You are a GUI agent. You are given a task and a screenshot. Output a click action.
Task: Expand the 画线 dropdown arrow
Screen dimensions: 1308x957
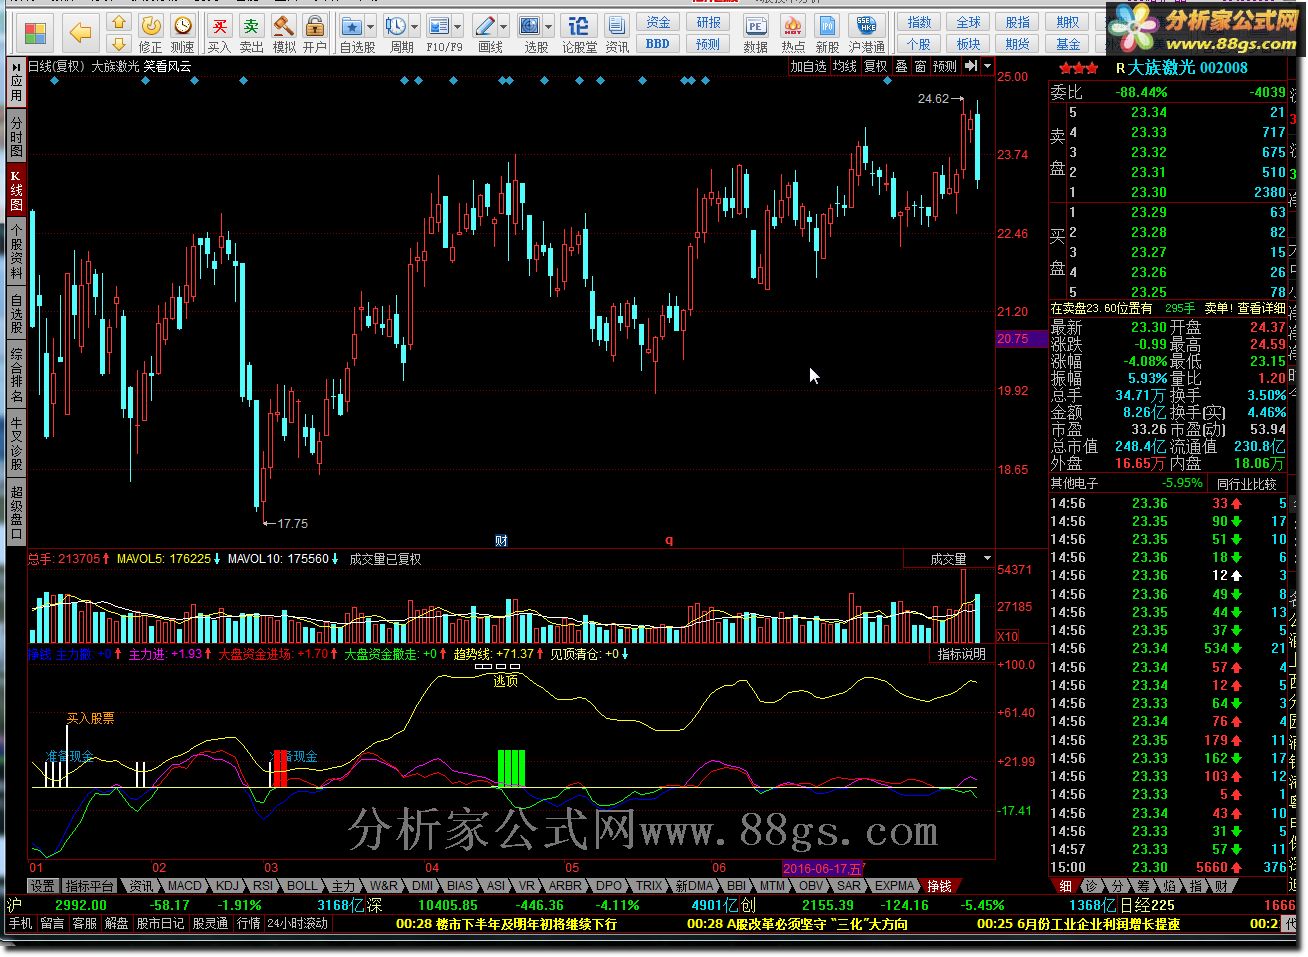tap(503, 27)
